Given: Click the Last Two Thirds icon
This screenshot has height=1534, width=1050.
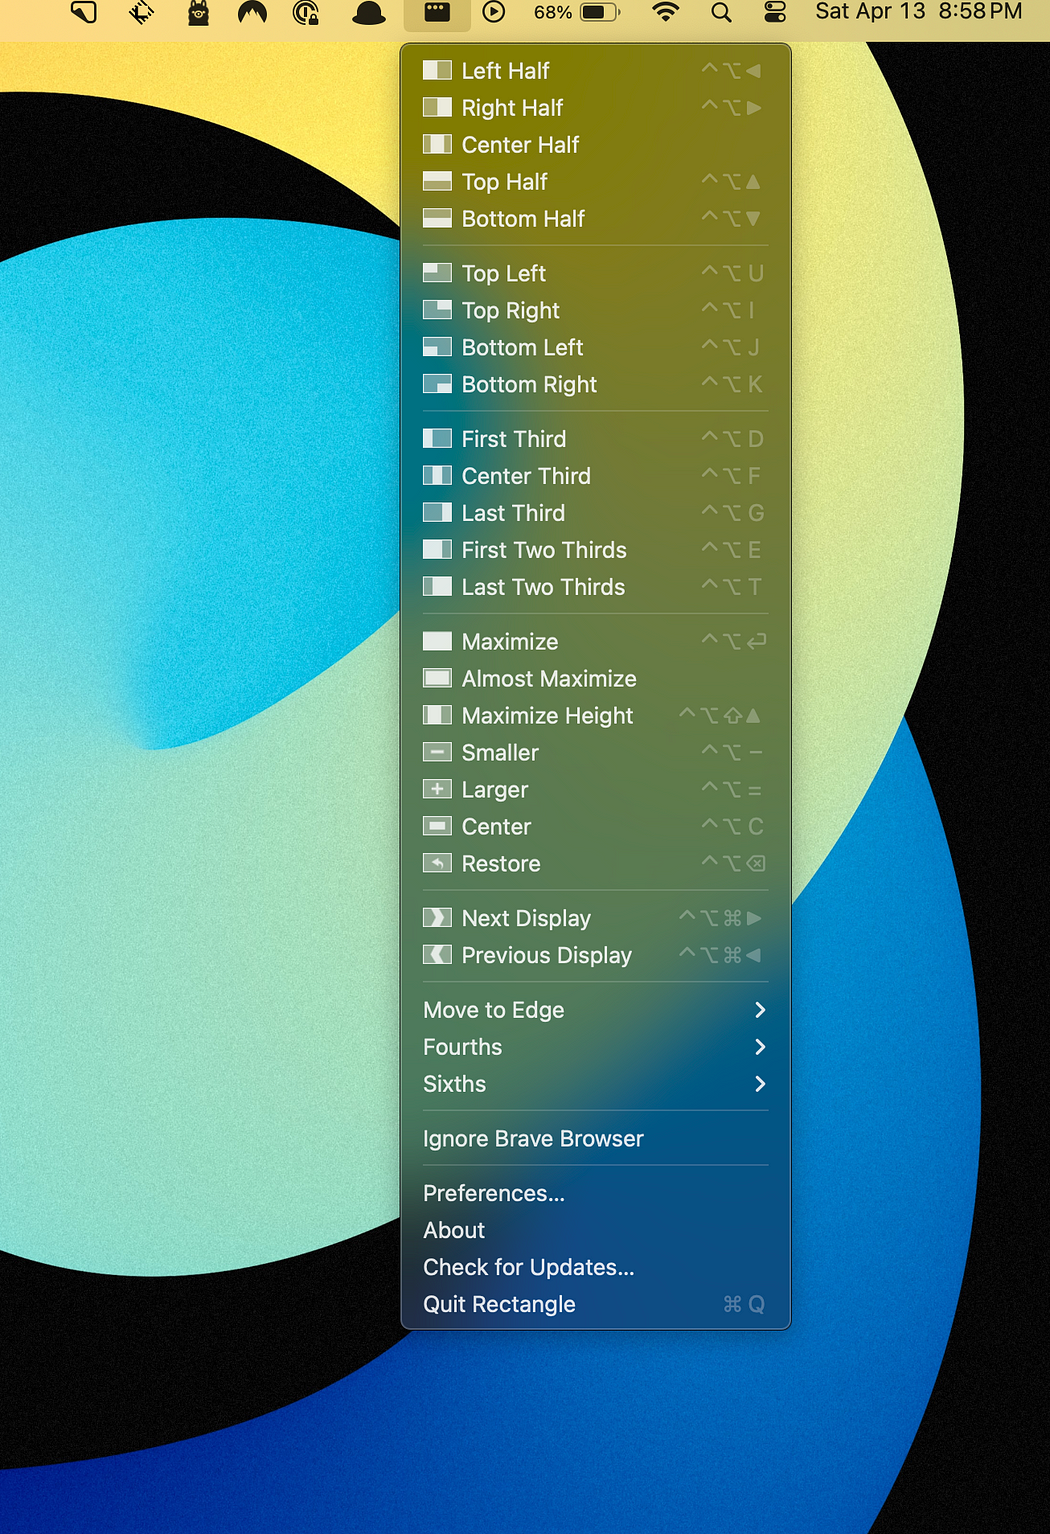Looking at the screenshot, I should point(437,587).
